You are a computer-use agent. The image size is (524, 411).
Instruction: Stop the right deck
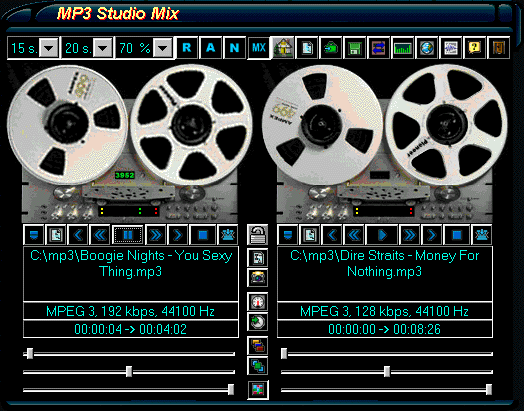tap(457, 235)
